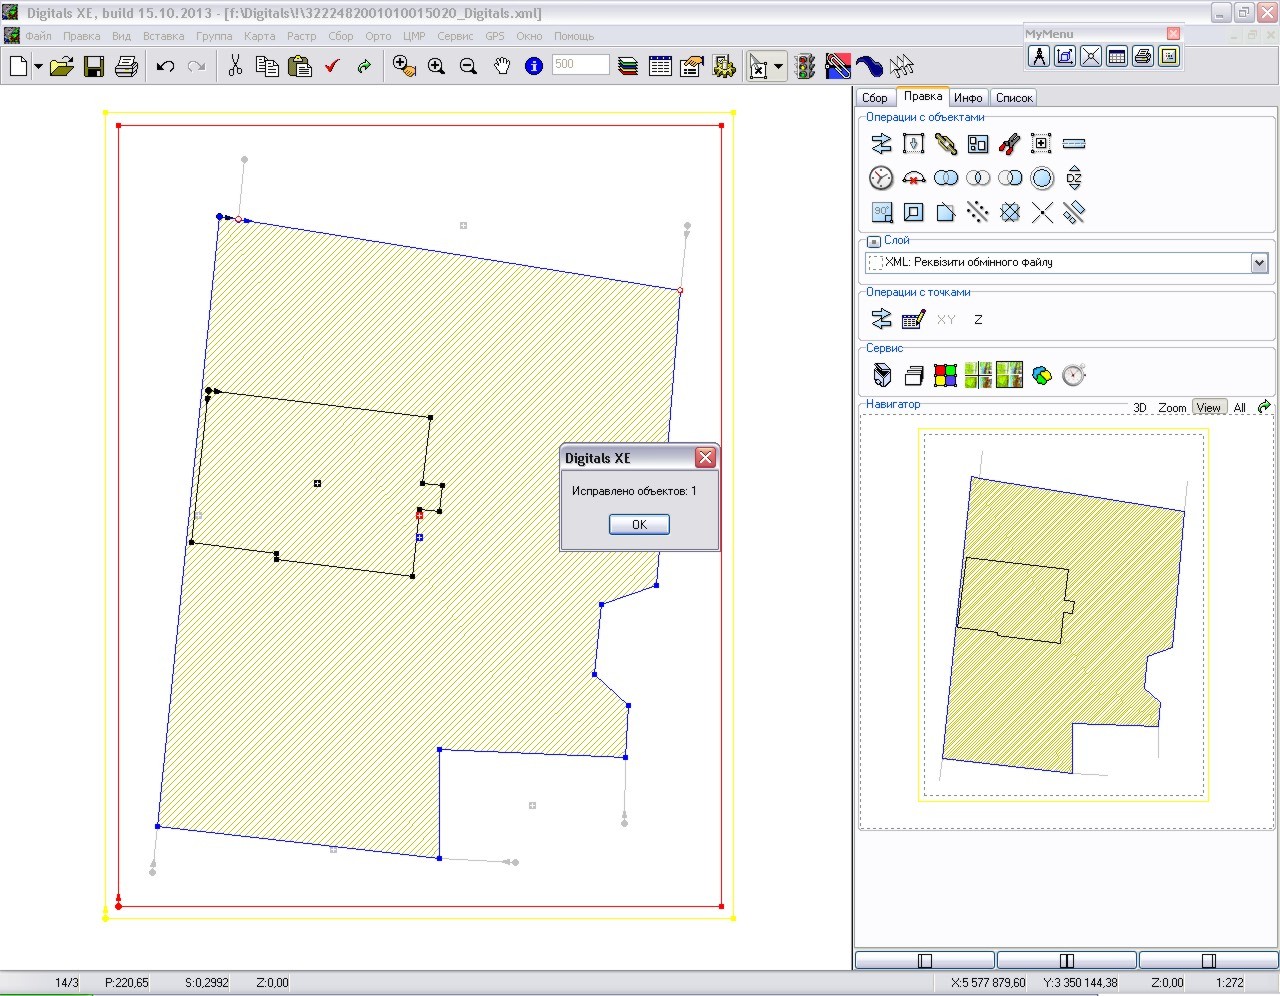Open a file with the folder icon

[x=61, y=66]
